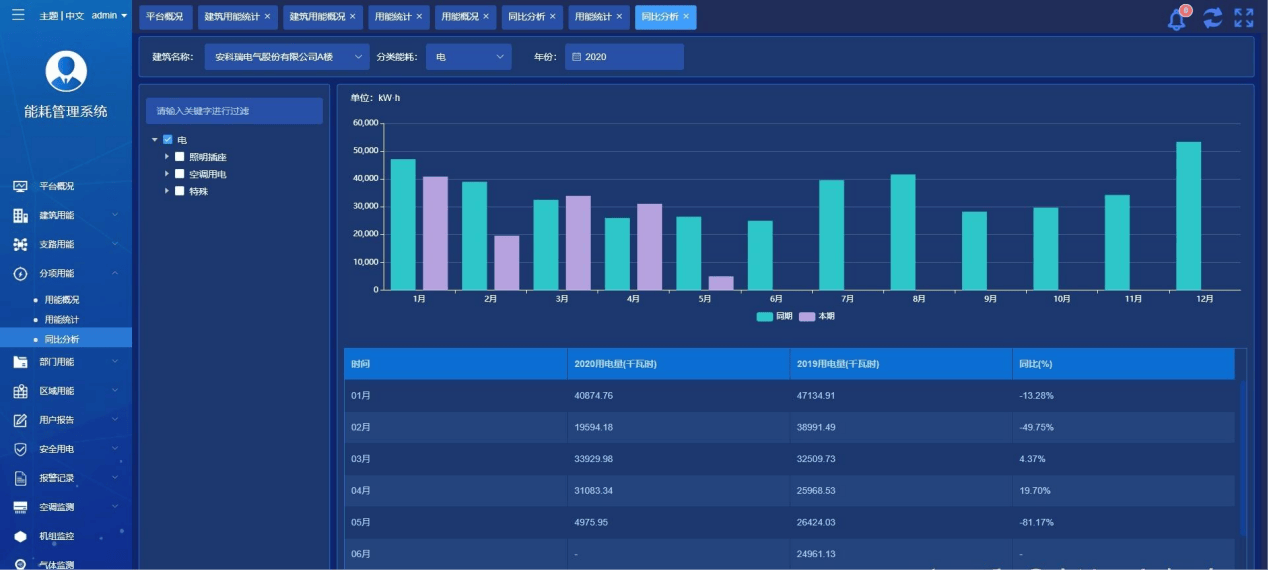Click the 安全用电 shield icon

click(x=20, y=449)
